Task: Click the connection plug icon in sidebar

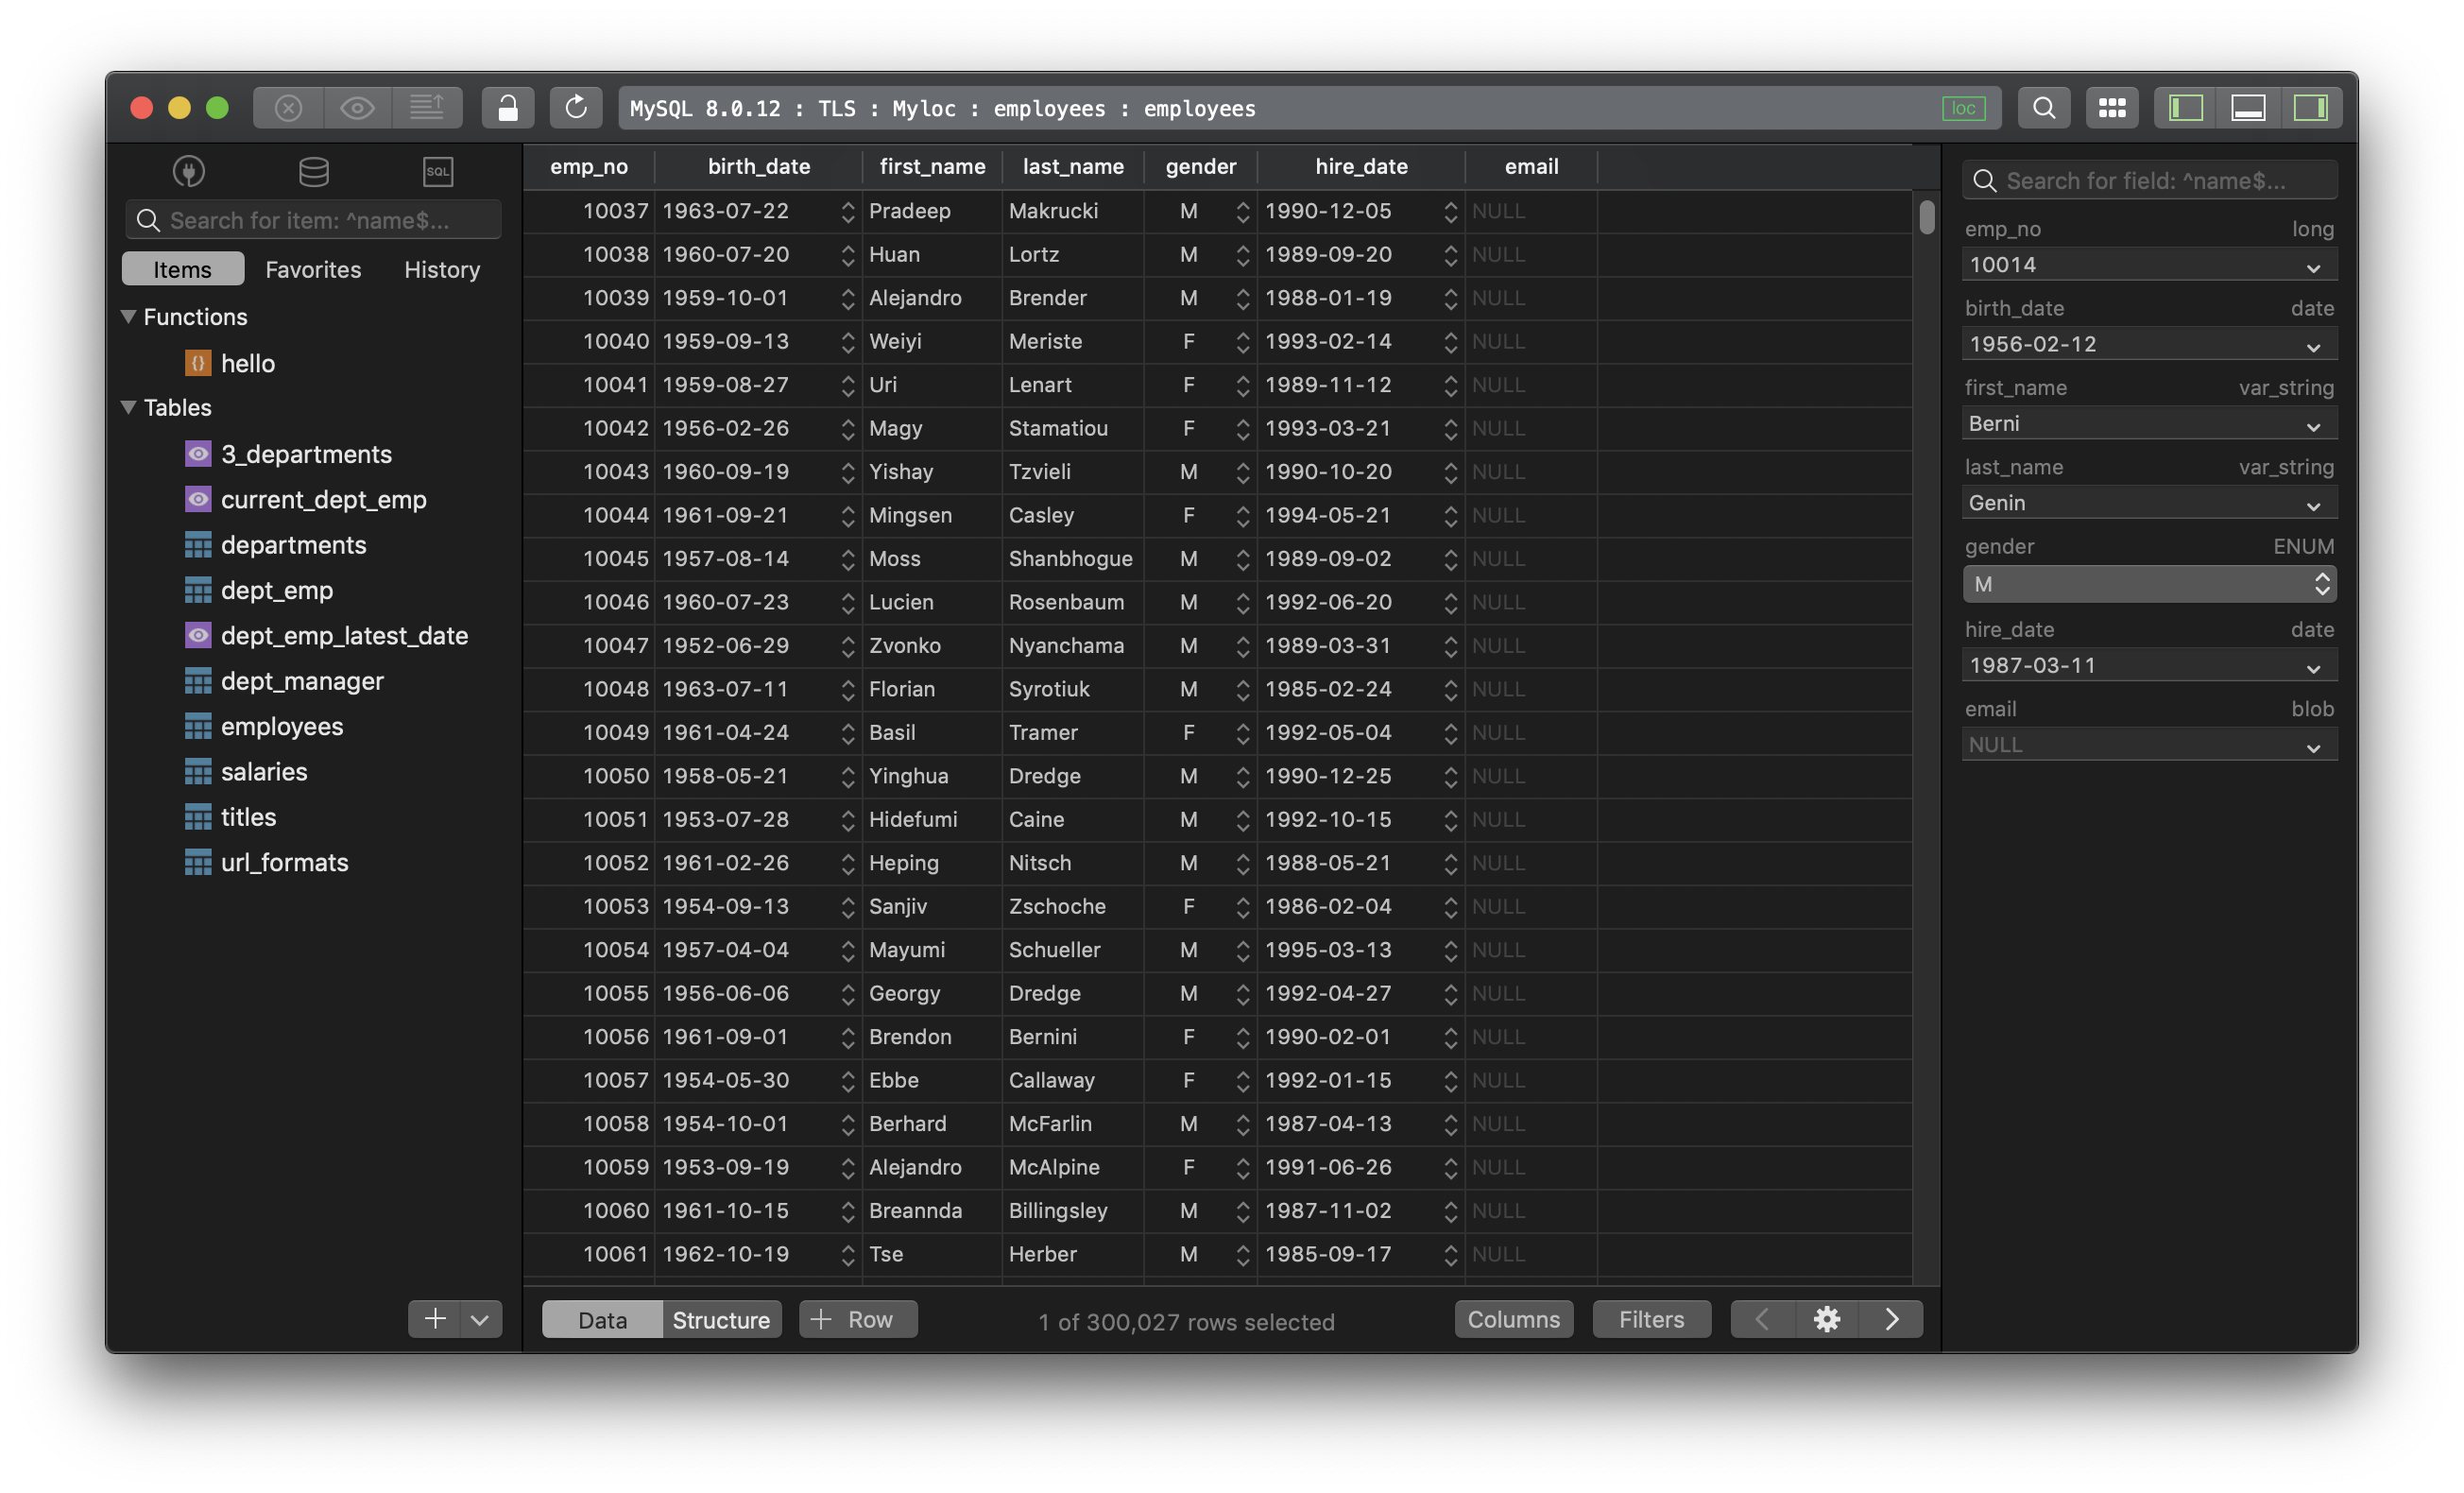Action: (189, 172)
